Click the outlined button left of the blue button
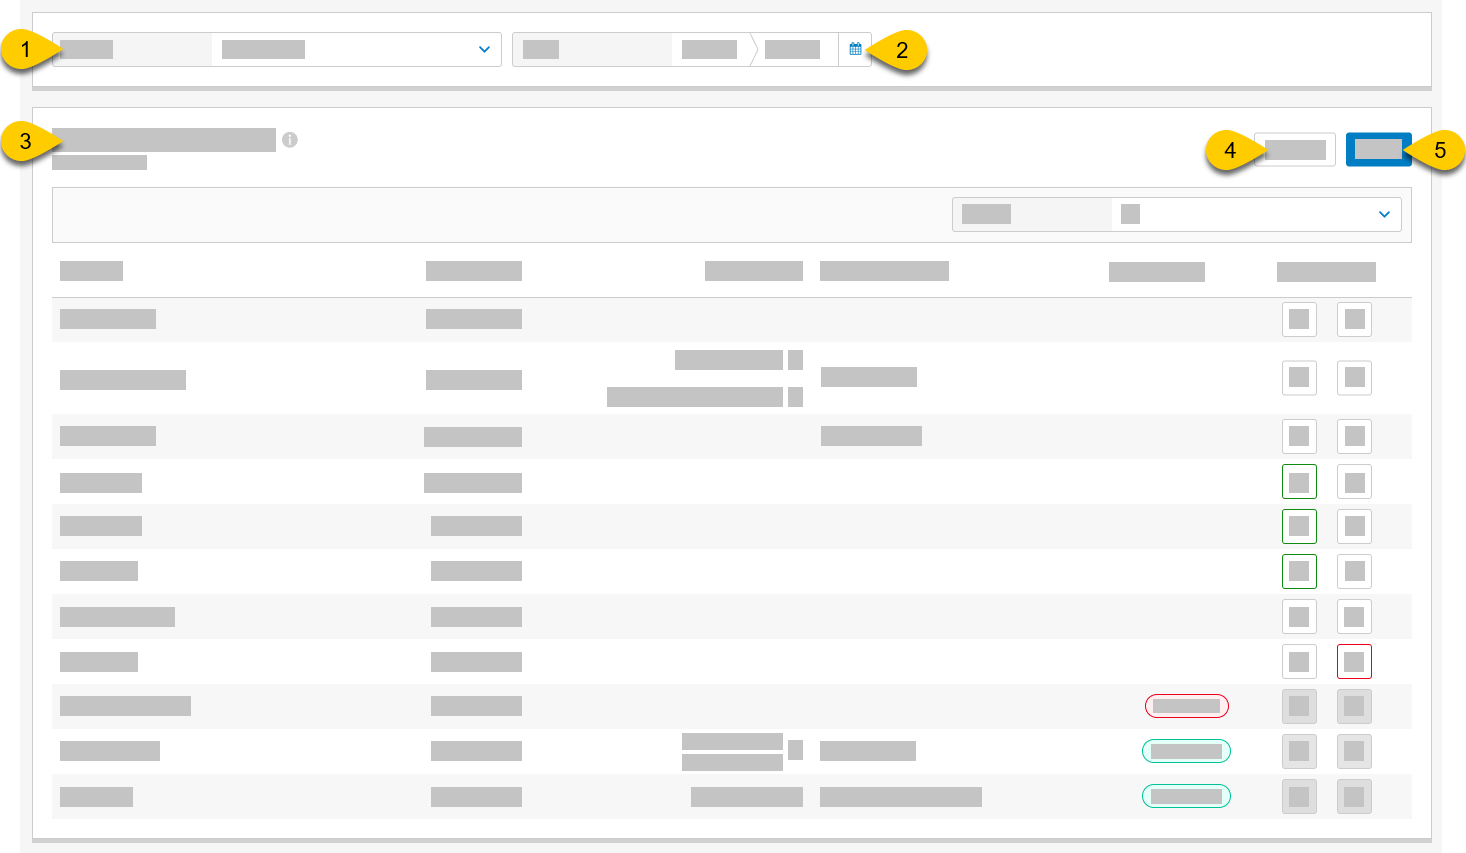The height and width of the screenshot is (853, 1466). coord(1294,149)
